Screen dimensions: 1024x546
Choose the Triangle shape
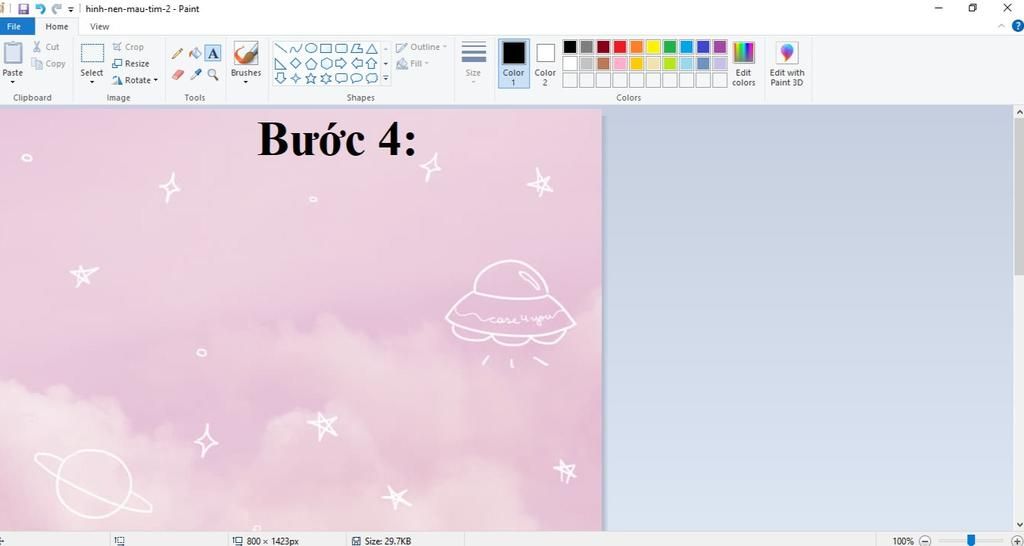[372, 48]
